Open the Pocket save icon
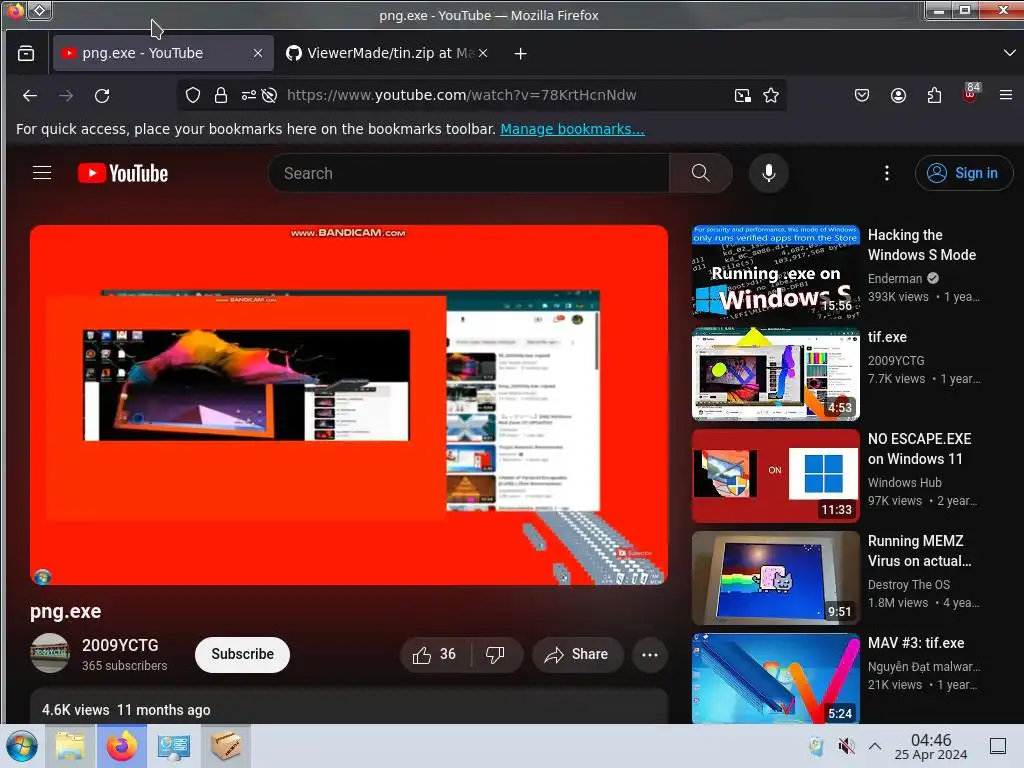 (x=862, y=95)
